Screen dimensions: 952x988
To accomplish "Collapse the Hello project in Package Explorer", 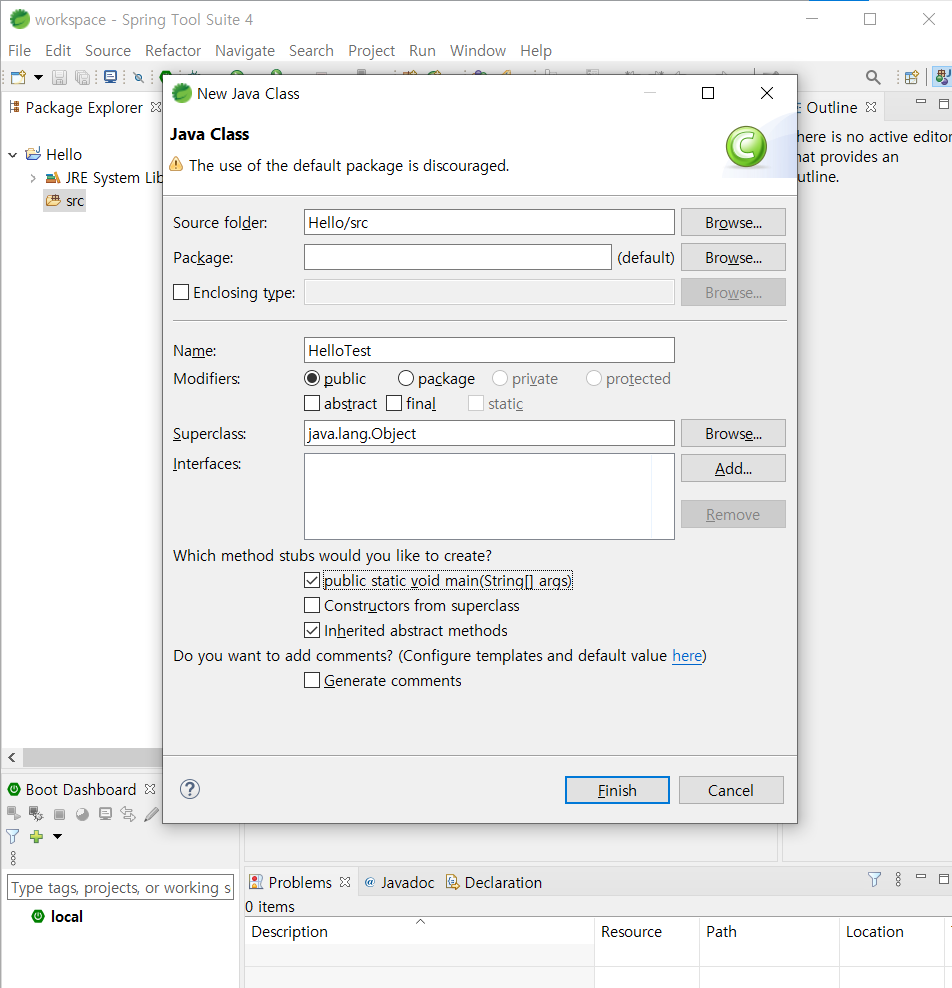I will tap(11, 154).
